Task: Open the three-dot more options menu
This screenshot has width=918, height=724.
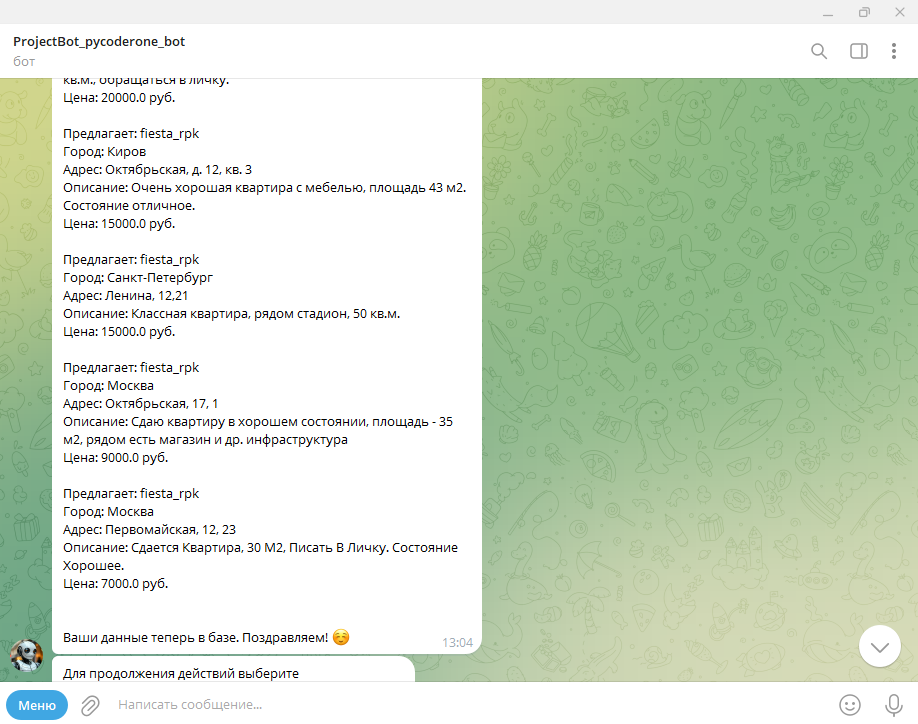Action: point(893,52)
